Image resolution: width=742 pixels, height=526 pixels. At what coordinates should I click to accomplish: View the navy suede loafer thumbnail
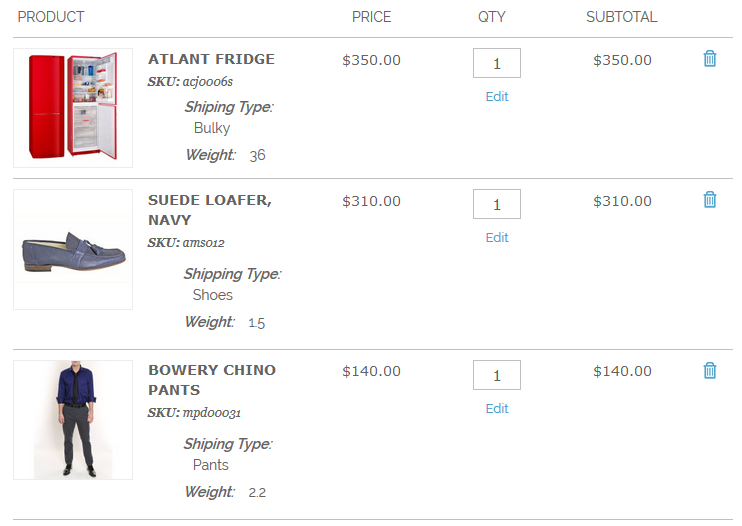73,250
